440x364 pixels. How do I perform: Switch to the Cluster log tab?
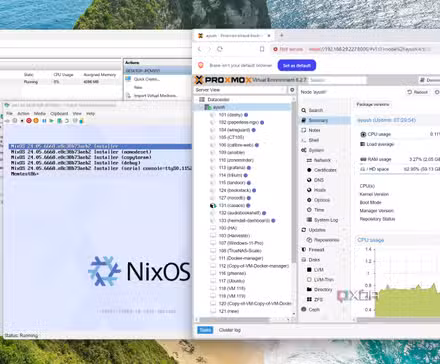click(x=230, y=330)
